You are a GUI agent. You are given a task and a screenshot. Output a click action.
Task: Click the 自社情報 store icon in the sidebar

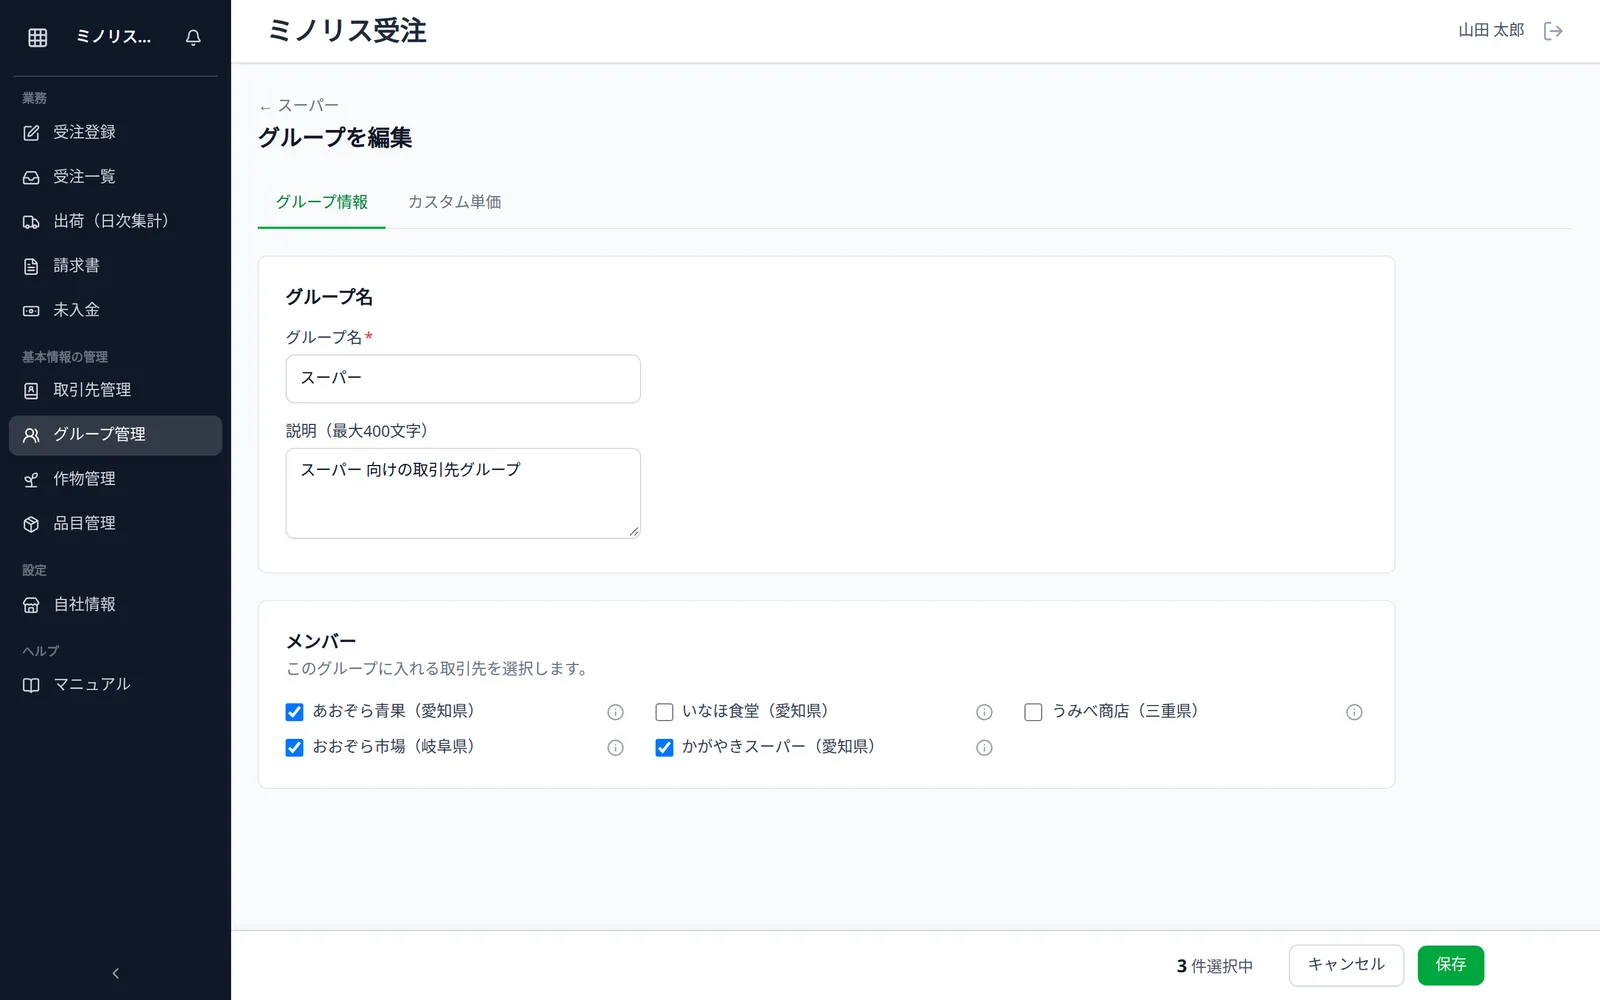(31, 605)
